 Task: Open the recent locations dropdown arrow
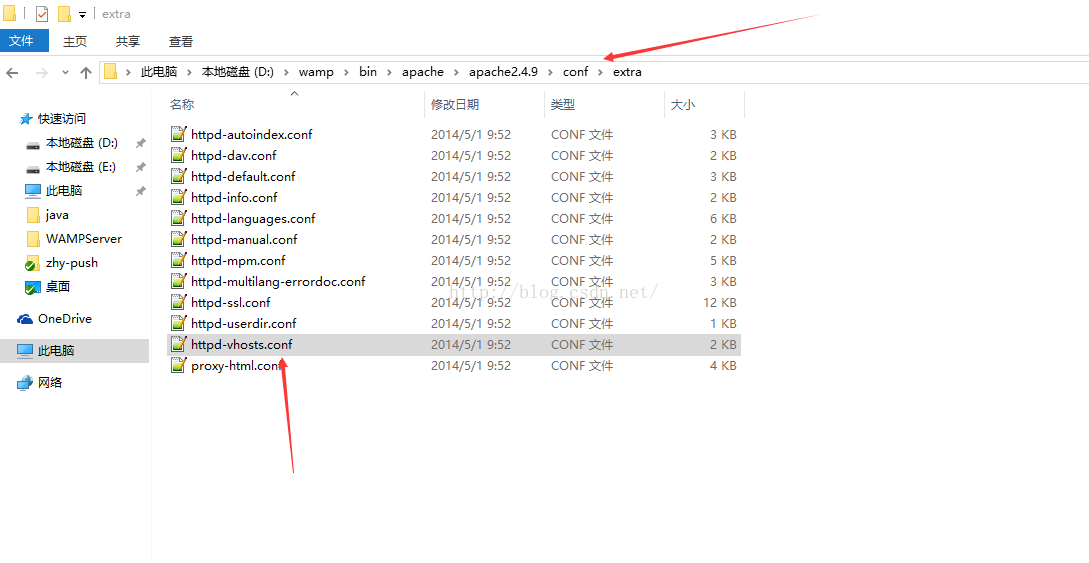coord(65,72)
